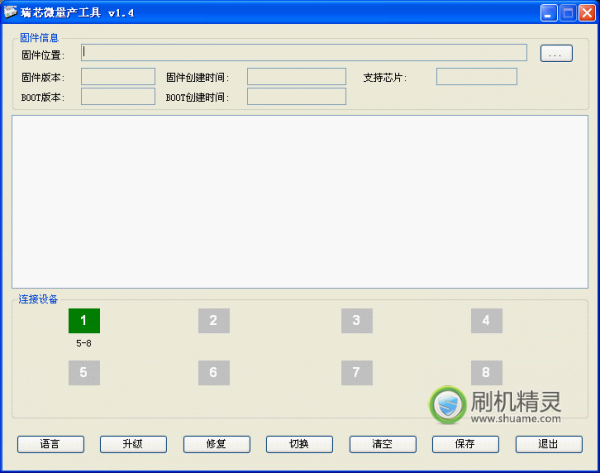The height and width of the screenshot is (473, 600).
Task: Focus the 固件位置 firmware path field
Action: pos(304,53)
